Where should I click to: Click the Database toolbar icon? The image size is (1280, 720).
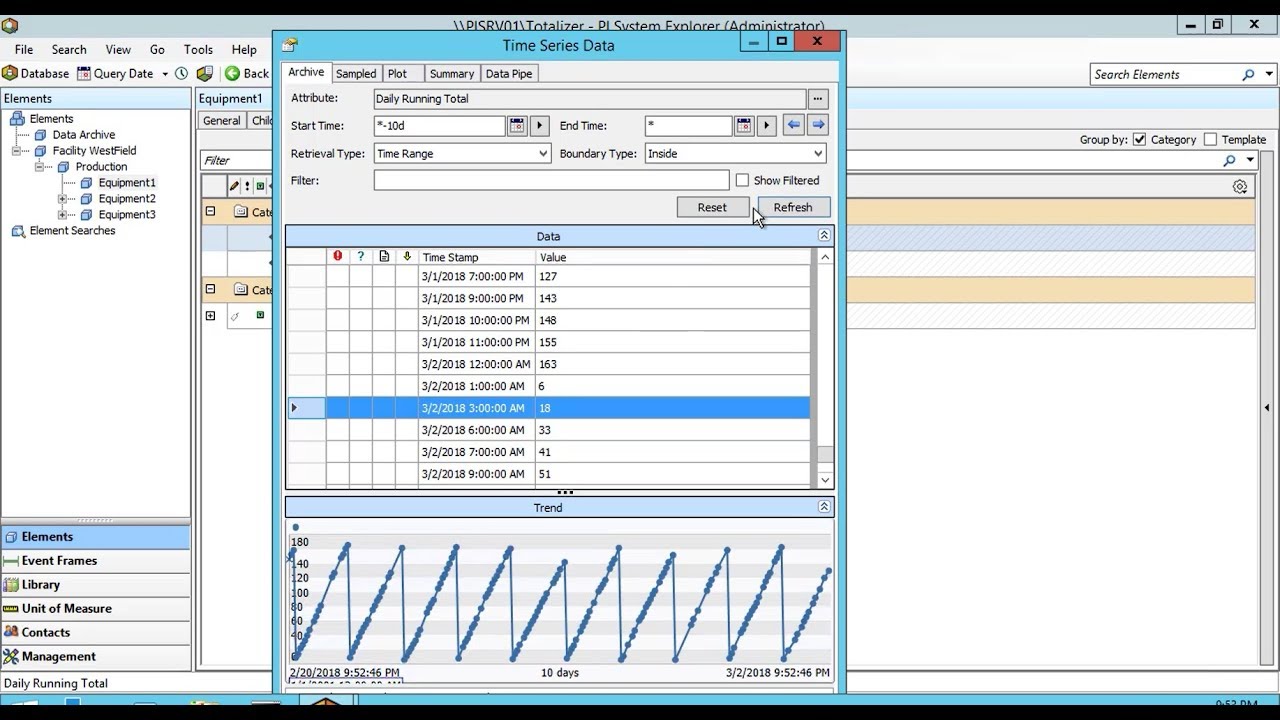10,74
